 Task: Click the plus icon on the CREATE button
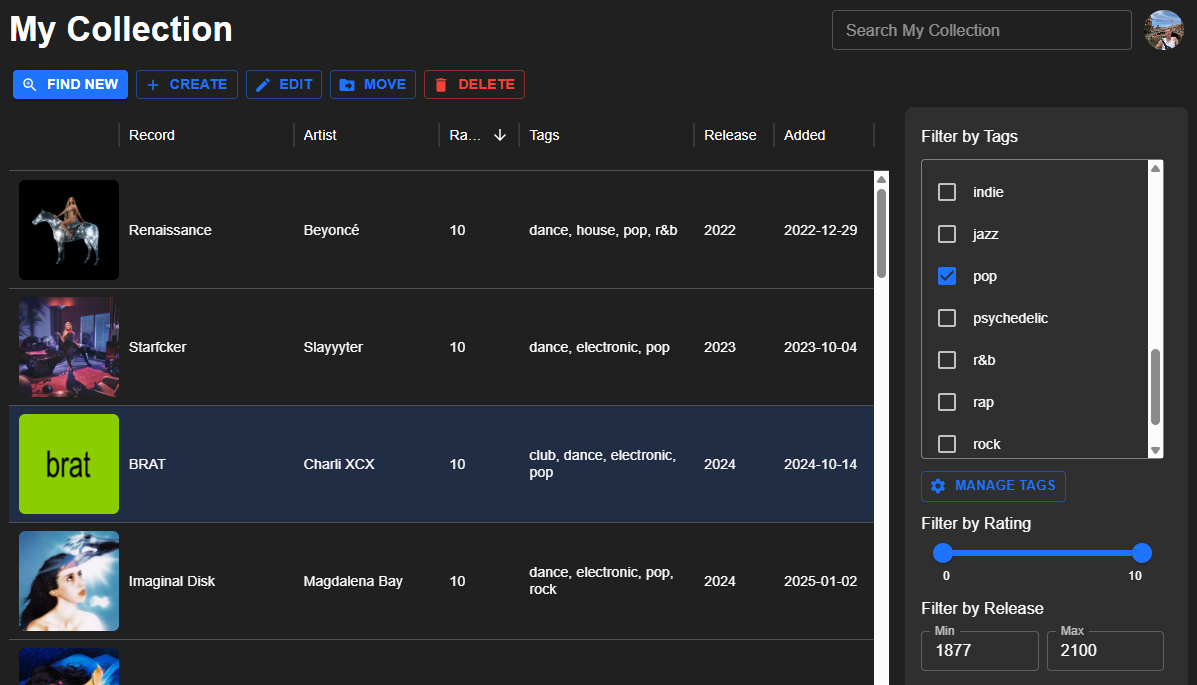pos(150,84)
